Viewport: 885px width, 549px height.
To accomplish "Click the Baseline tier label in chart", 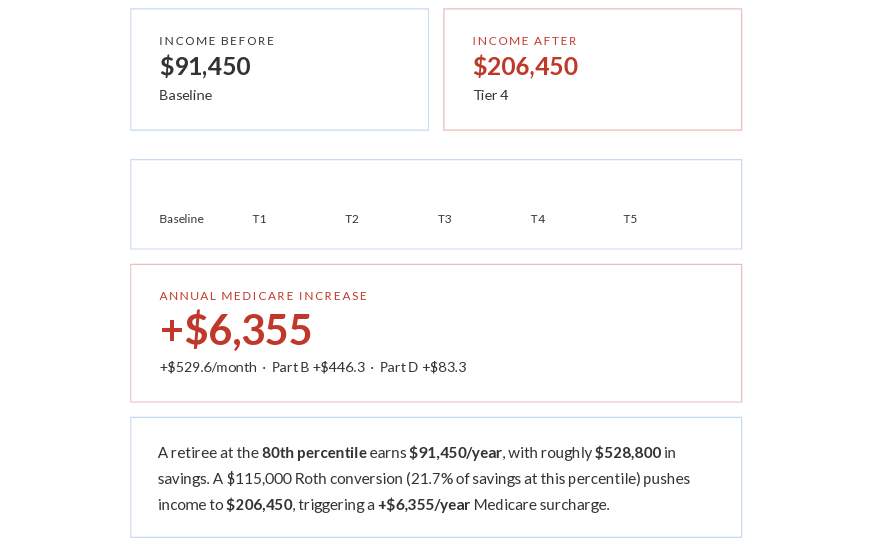I will (181, 219).
